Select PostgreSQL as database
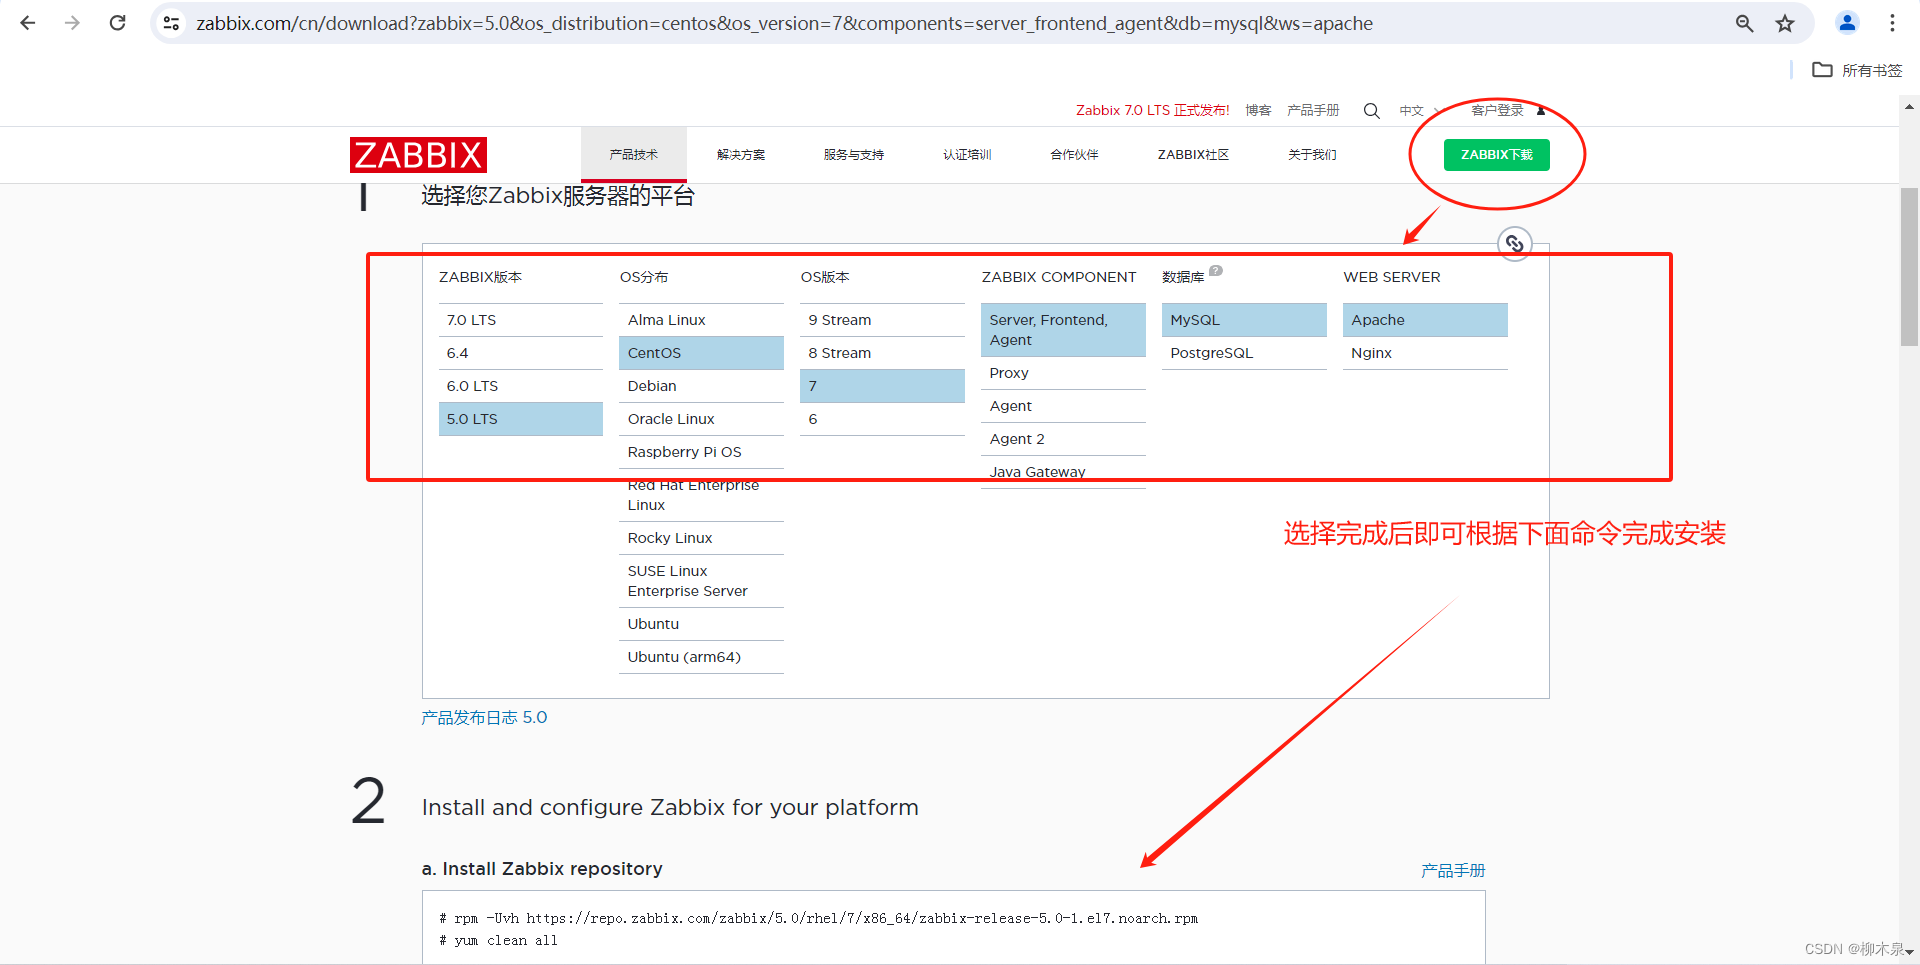Viewport: 1920px width, 965px height. (x=1244, y=353)
